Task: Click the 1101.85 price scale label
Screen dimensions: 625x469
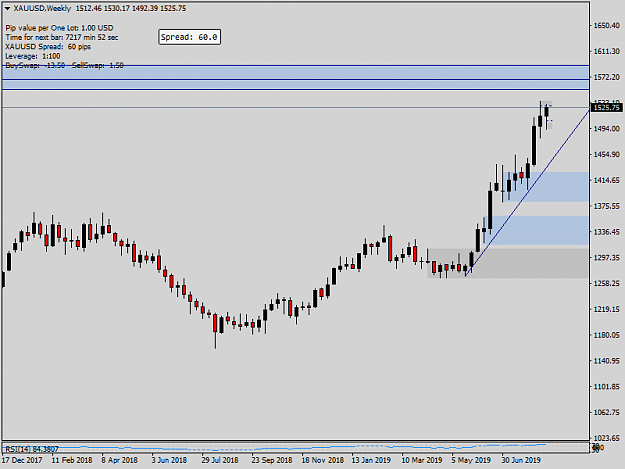Action: [x=607, y=387]
